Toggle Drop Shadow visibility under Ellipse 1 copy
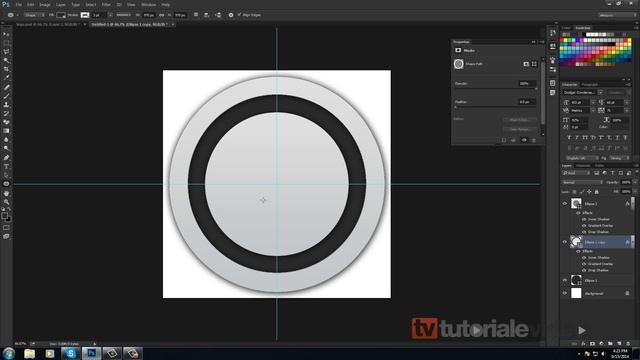This screenshot has width=640, height=360. click(584, 270)
